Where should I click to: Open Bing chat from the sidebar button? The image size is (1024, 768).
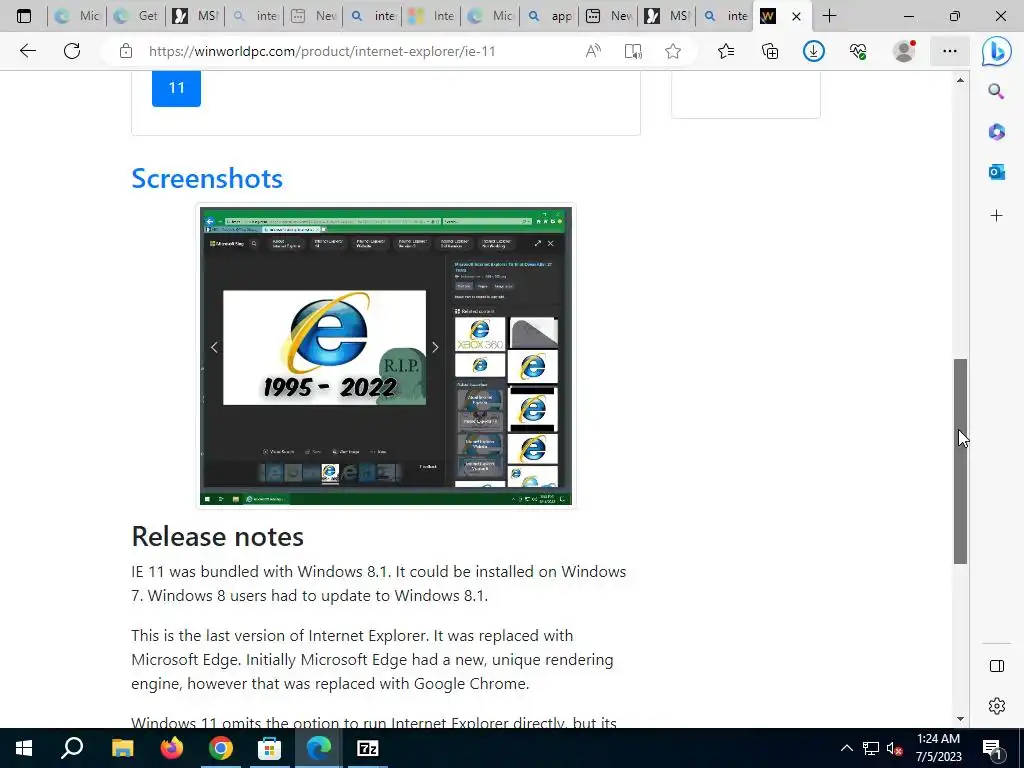point(997,52)
